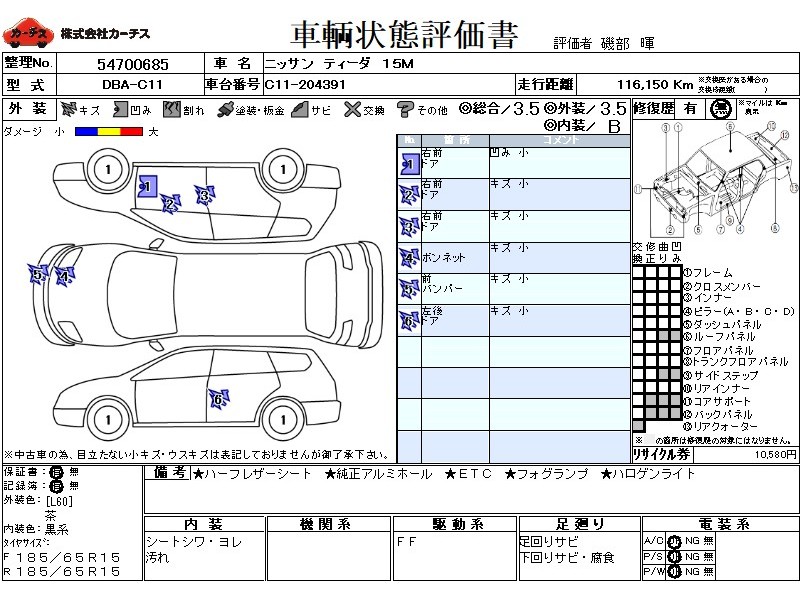This screenshot has width=800, height=600.
Task: Click the No.4 icon beside ボンネット
Action: 409,258
